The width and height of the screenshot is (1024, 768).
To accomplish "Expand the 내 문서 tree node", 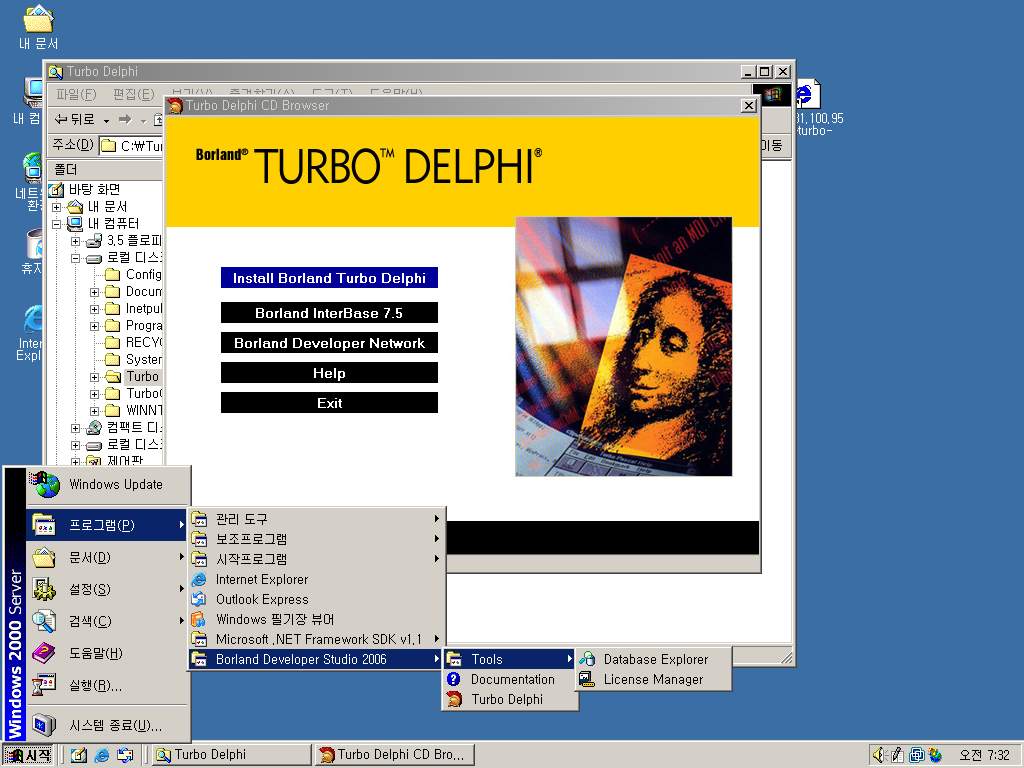I will (x=57, y=207).
